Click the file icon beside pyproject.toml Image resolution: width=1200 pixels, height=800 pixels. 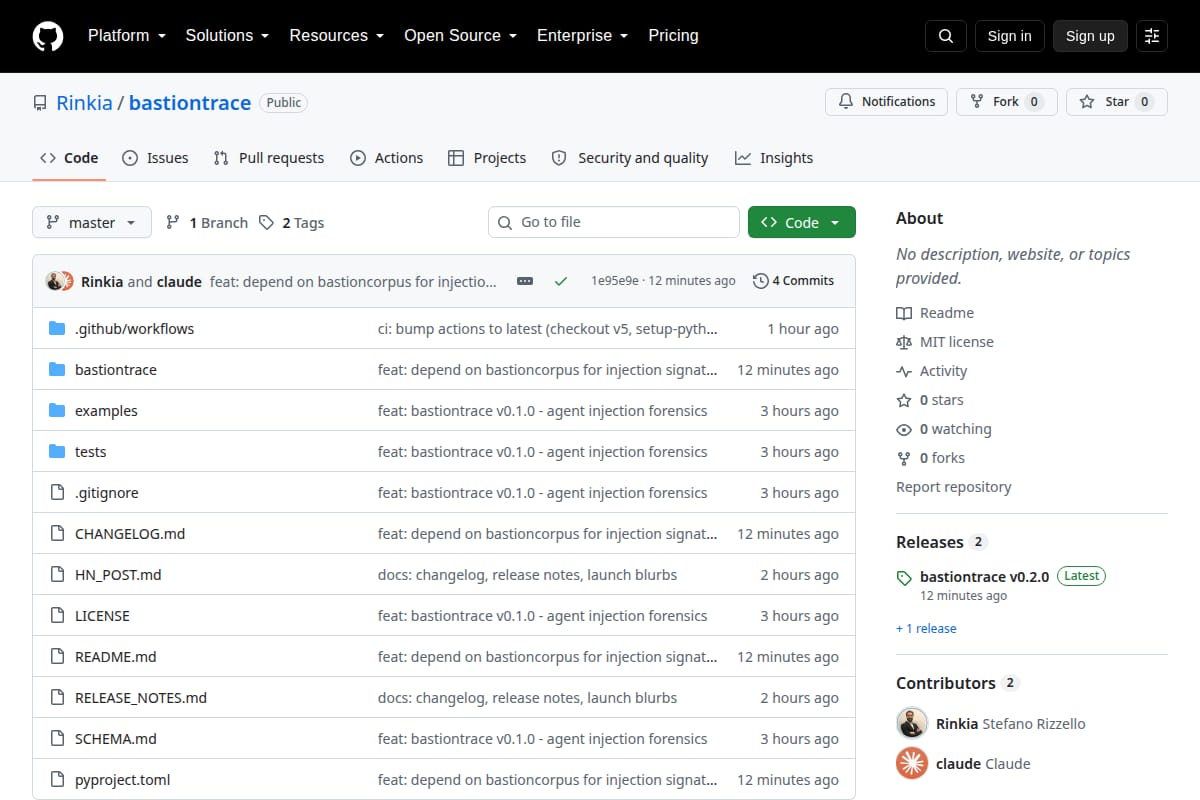tap(57, 780)
